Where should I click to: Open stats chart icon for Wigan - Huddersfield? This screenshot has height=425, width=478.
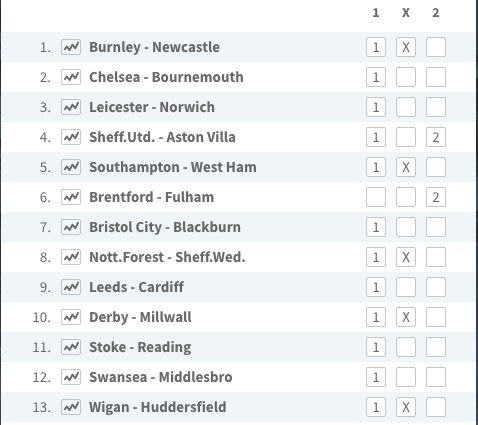point(71,407)
